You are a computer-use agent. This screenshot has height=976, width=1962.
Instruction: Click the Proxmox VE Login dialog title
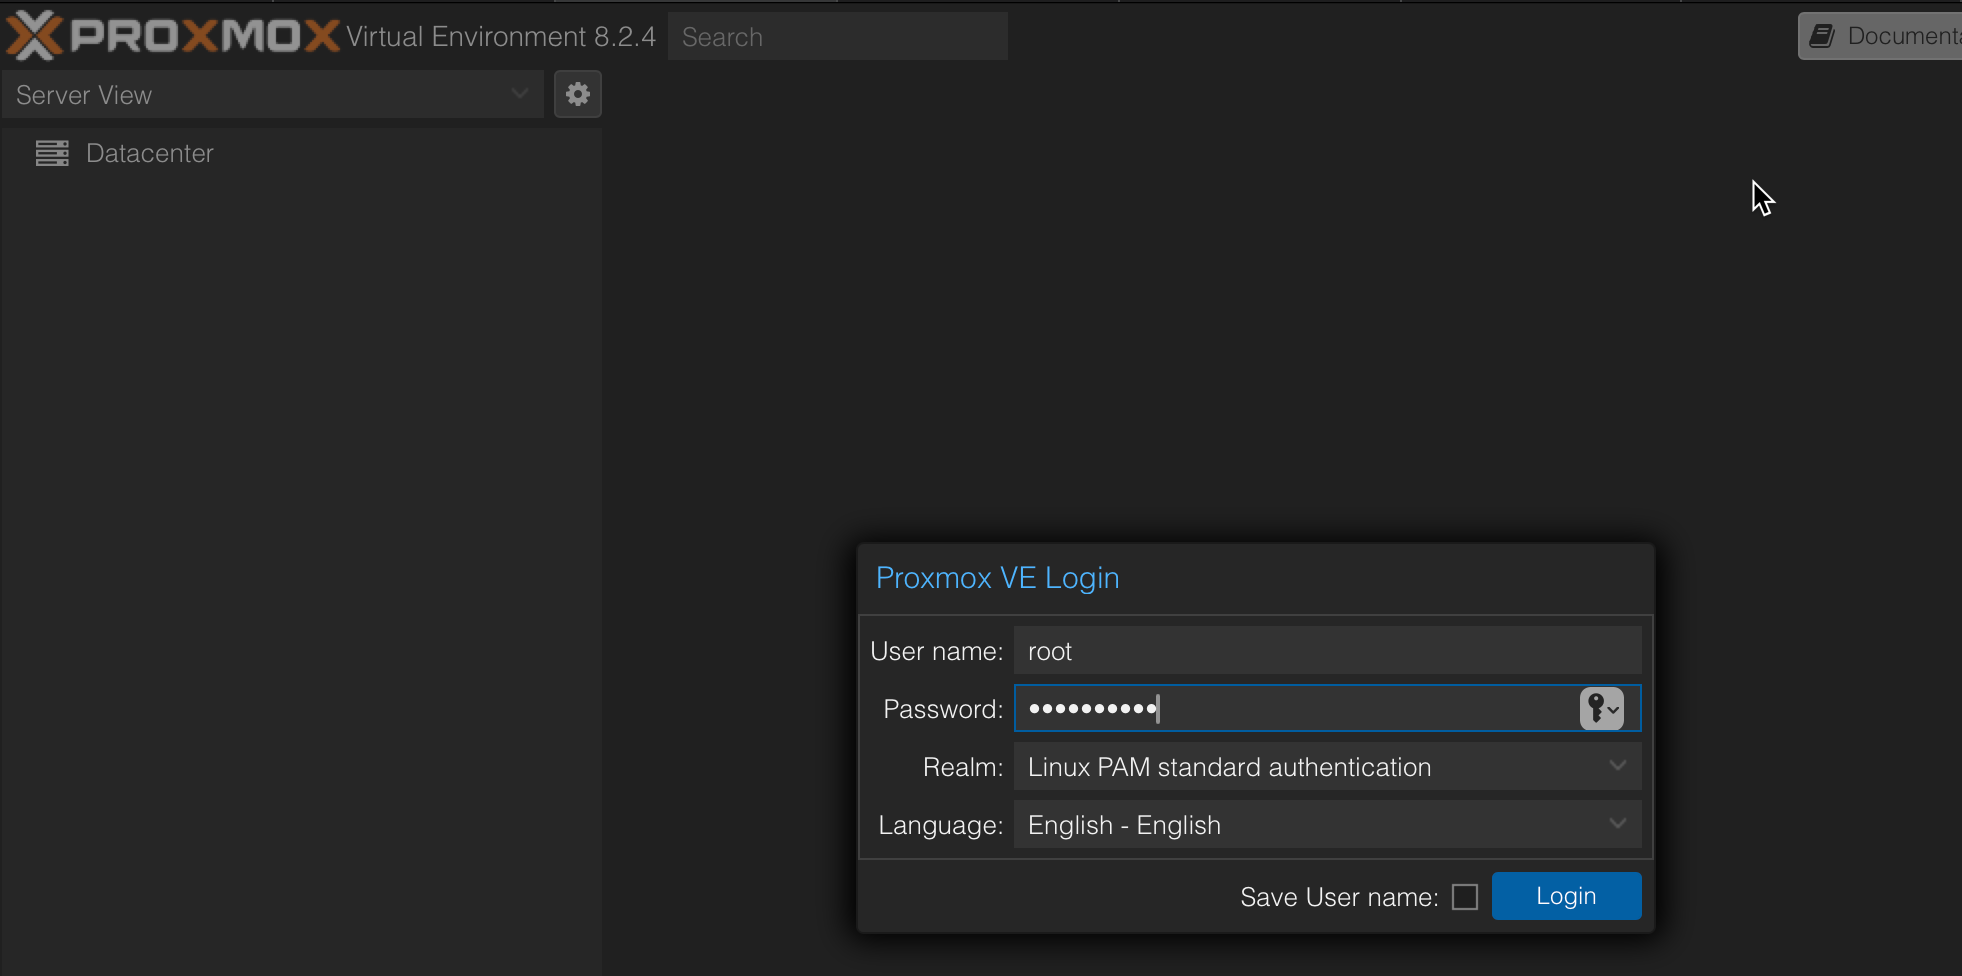pyautogui.click(x=997, y=578)
